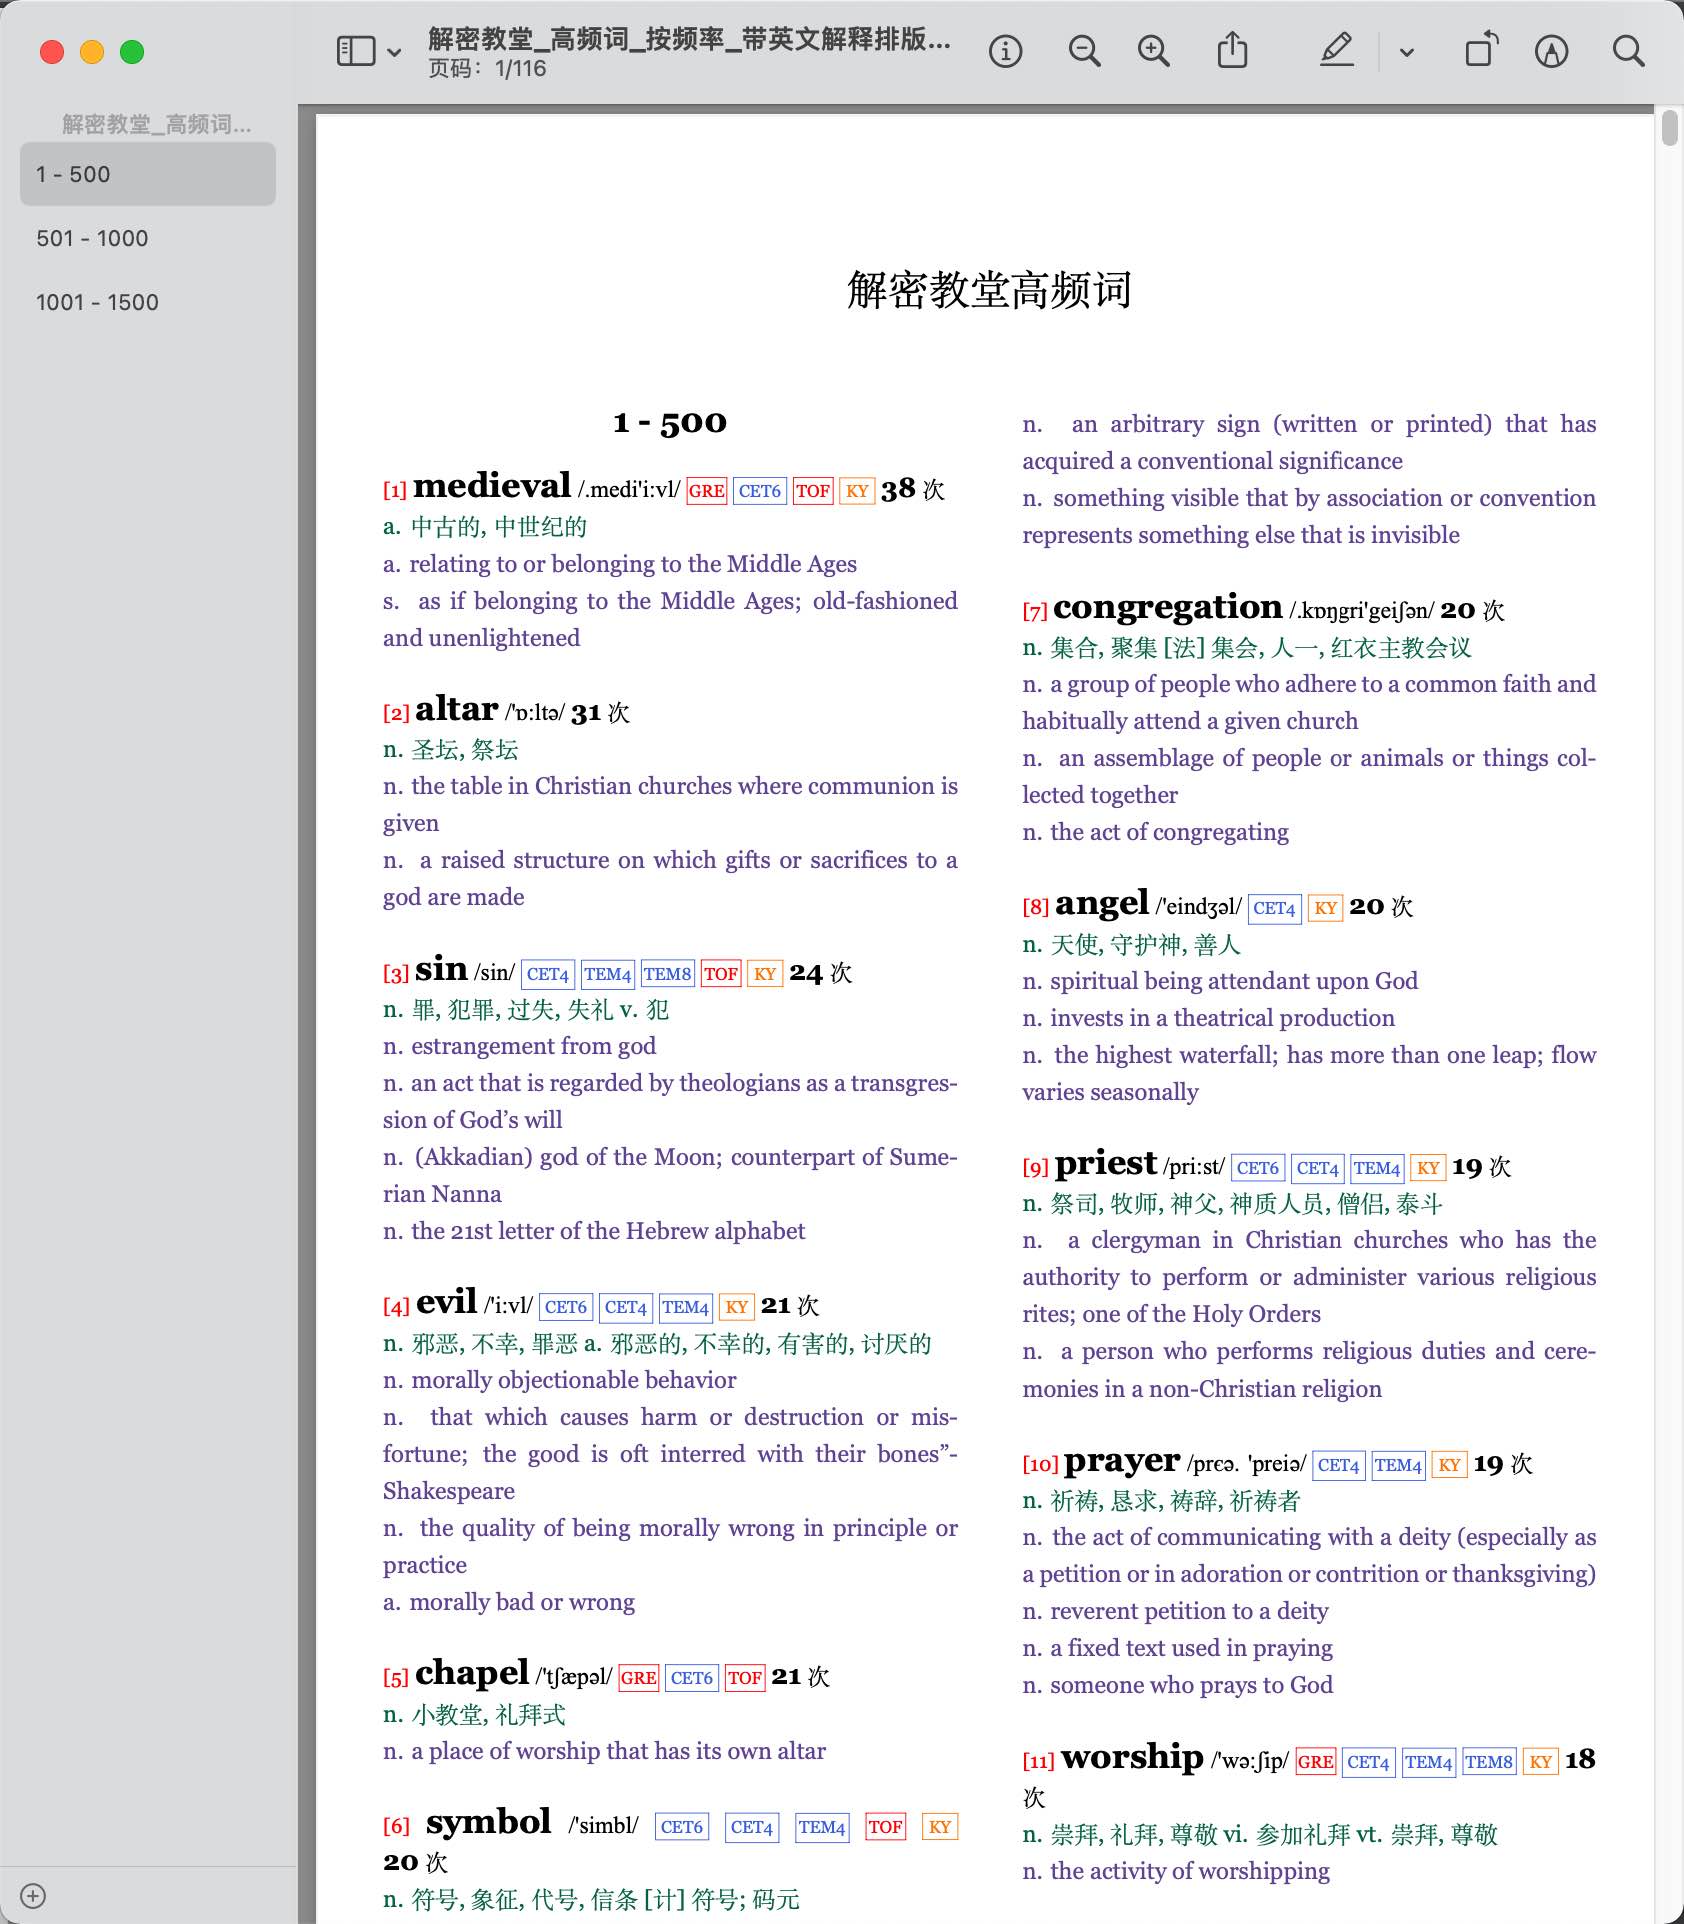
Task: Expand highlight color options chevron
Action: coord(1407,52)
